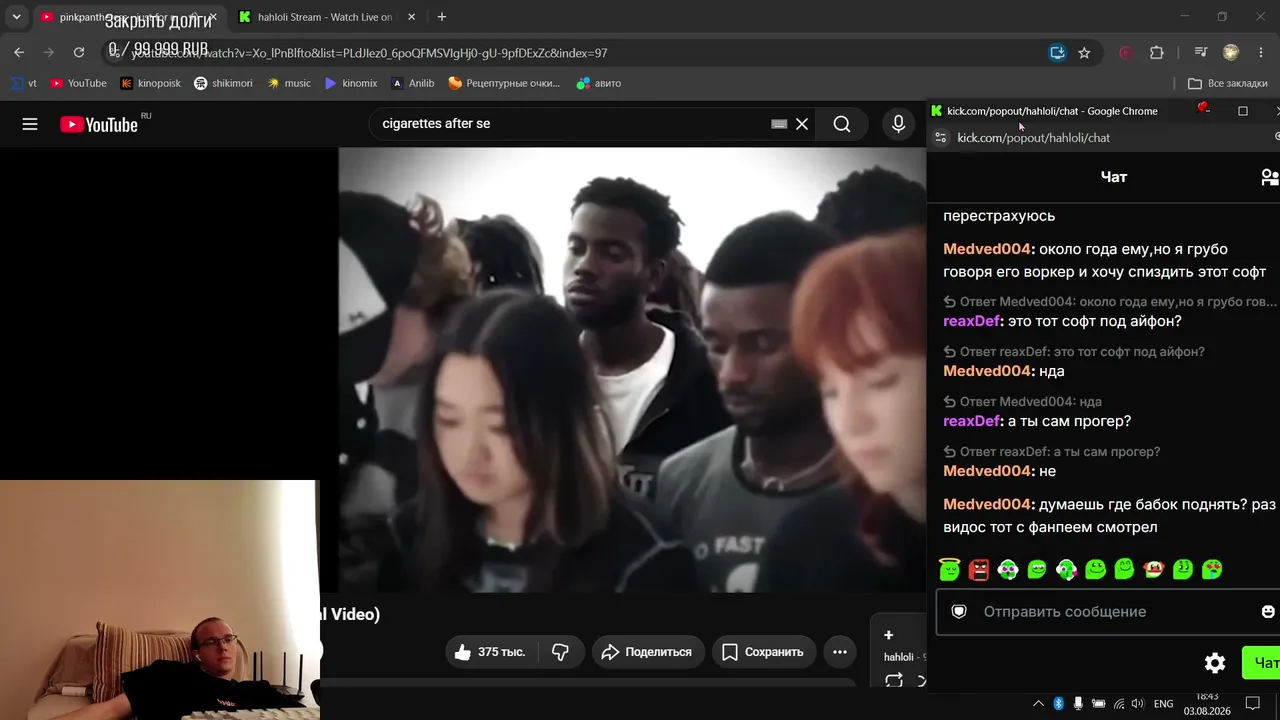Viewport: 1280px width, 720px height.
Task: Open the volume speaker tray icon
Action: click(1137, 704)
